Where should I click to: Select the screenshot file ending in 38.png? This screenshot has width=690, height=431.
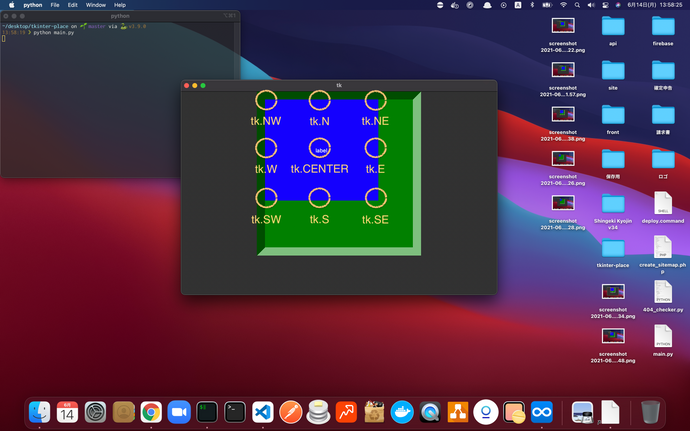[563, 123]
